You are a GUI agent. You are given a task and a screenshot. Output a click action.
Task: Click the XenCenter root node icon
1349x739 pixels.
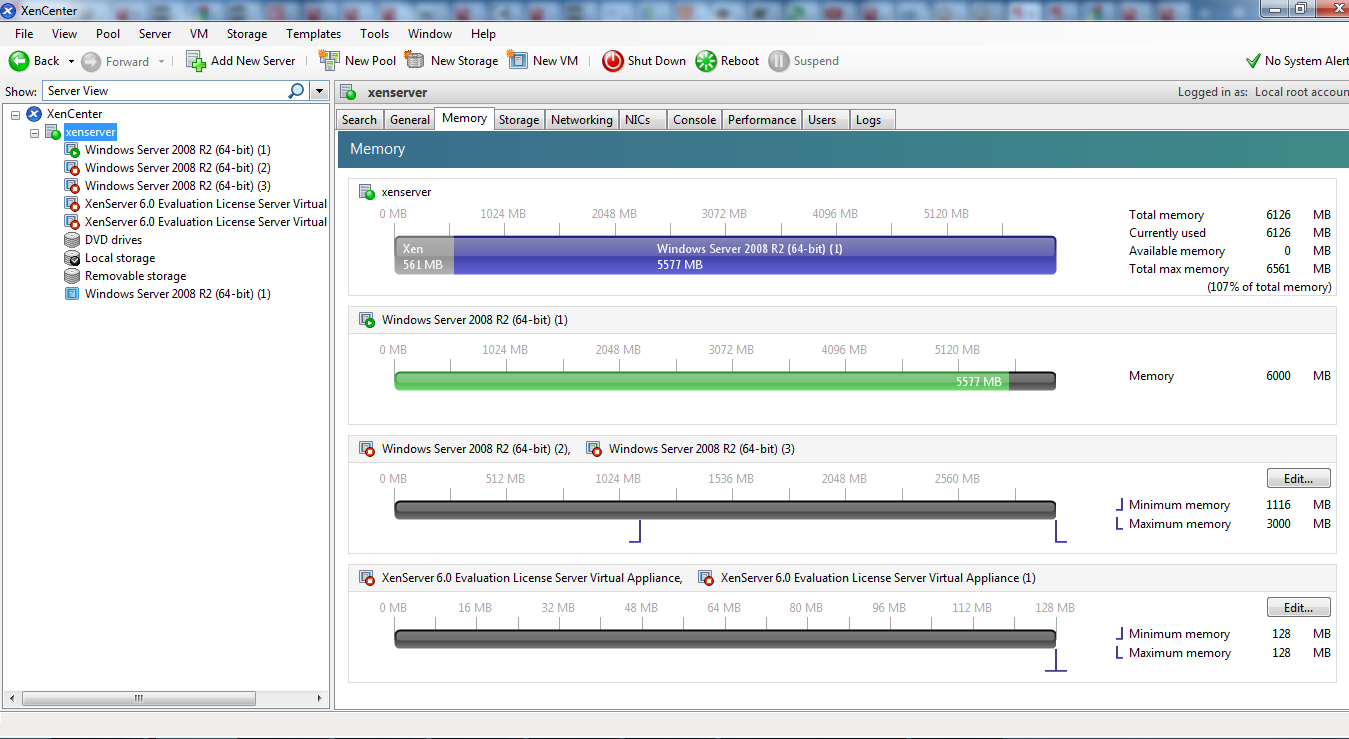pos(34,114)
